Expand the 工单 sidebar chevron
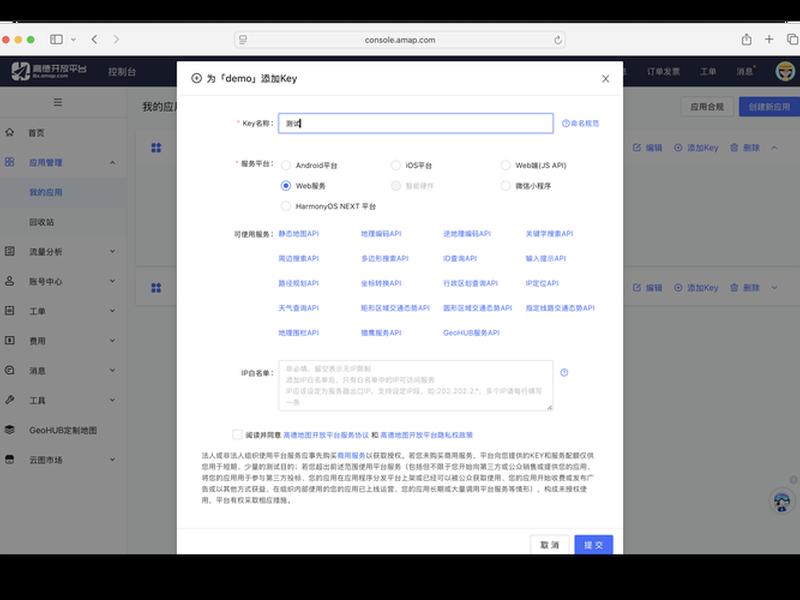800x600 pixels. click(112, 310)
